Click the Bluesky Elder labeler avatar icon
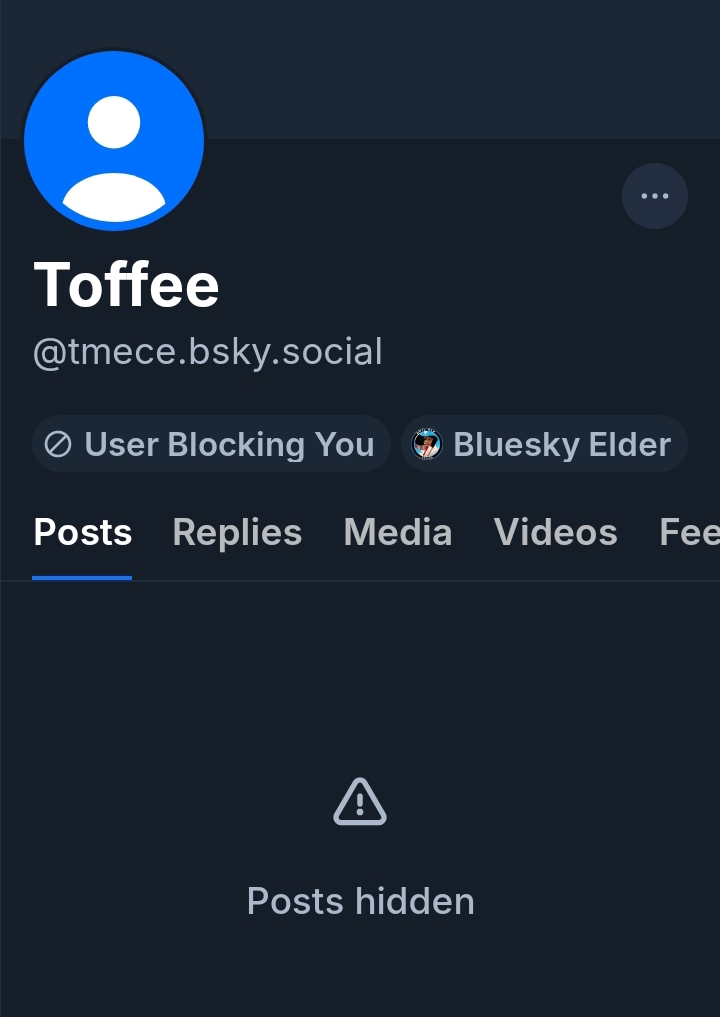 (x=427, y=444)
